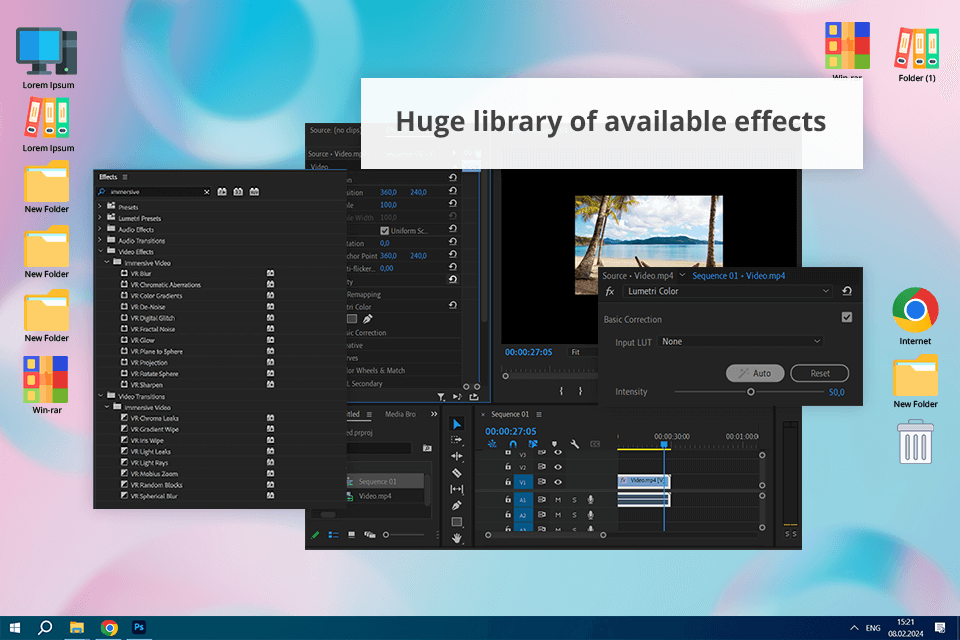The image size is (960, 640).
Task: Toggle timeline snapping magnet icon
Action: pyautogui.click(x=513, y=444)
